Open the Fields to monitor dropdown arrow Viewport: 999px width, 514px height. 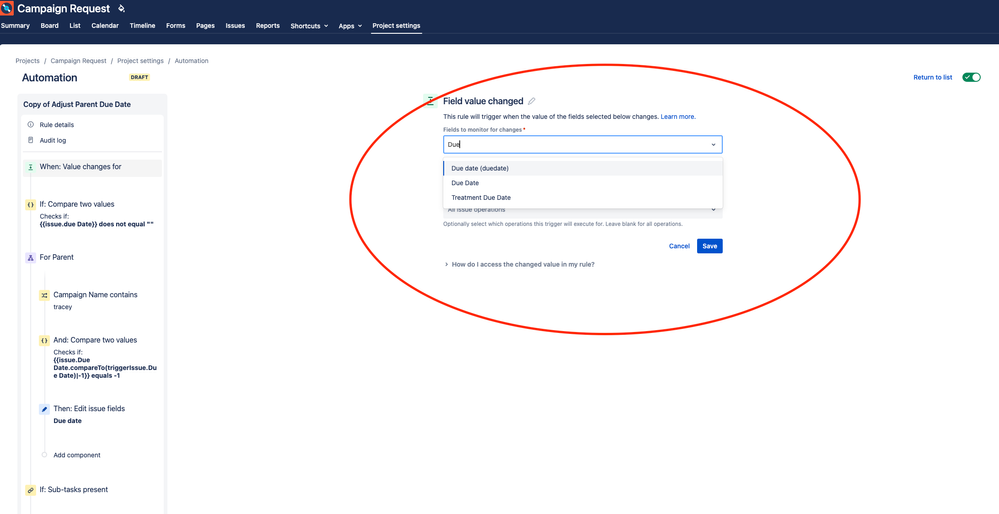713,145
